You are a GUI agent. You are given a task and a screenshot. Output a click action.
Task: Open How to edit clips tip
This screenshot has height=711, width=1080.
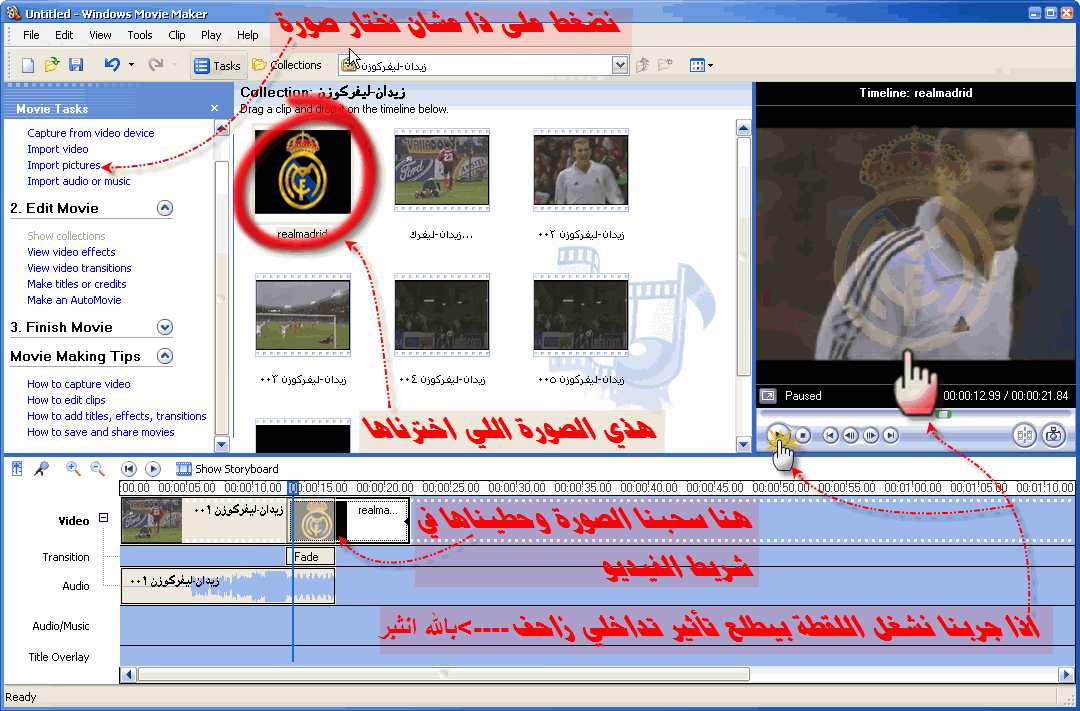point(66,400)
